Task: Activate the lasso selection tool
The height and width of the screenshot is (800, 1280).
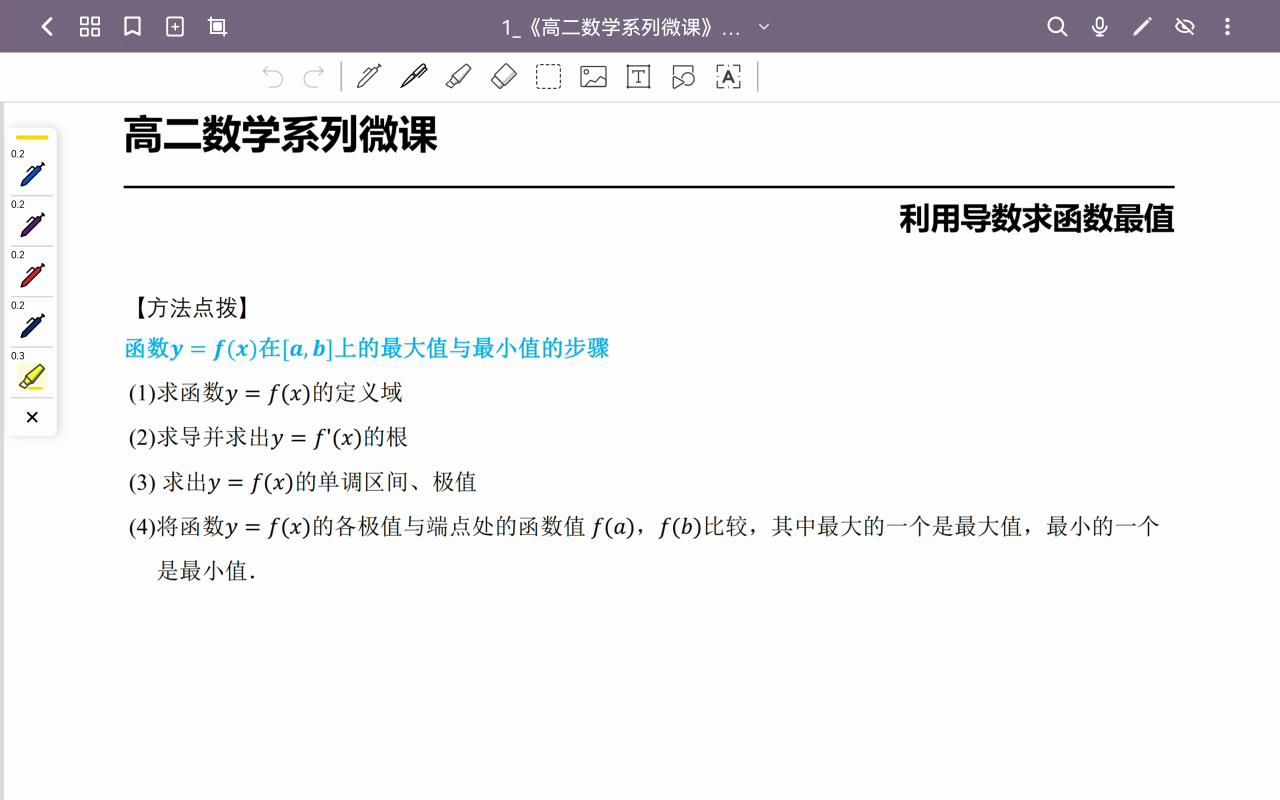Action: tap(548, 76)
